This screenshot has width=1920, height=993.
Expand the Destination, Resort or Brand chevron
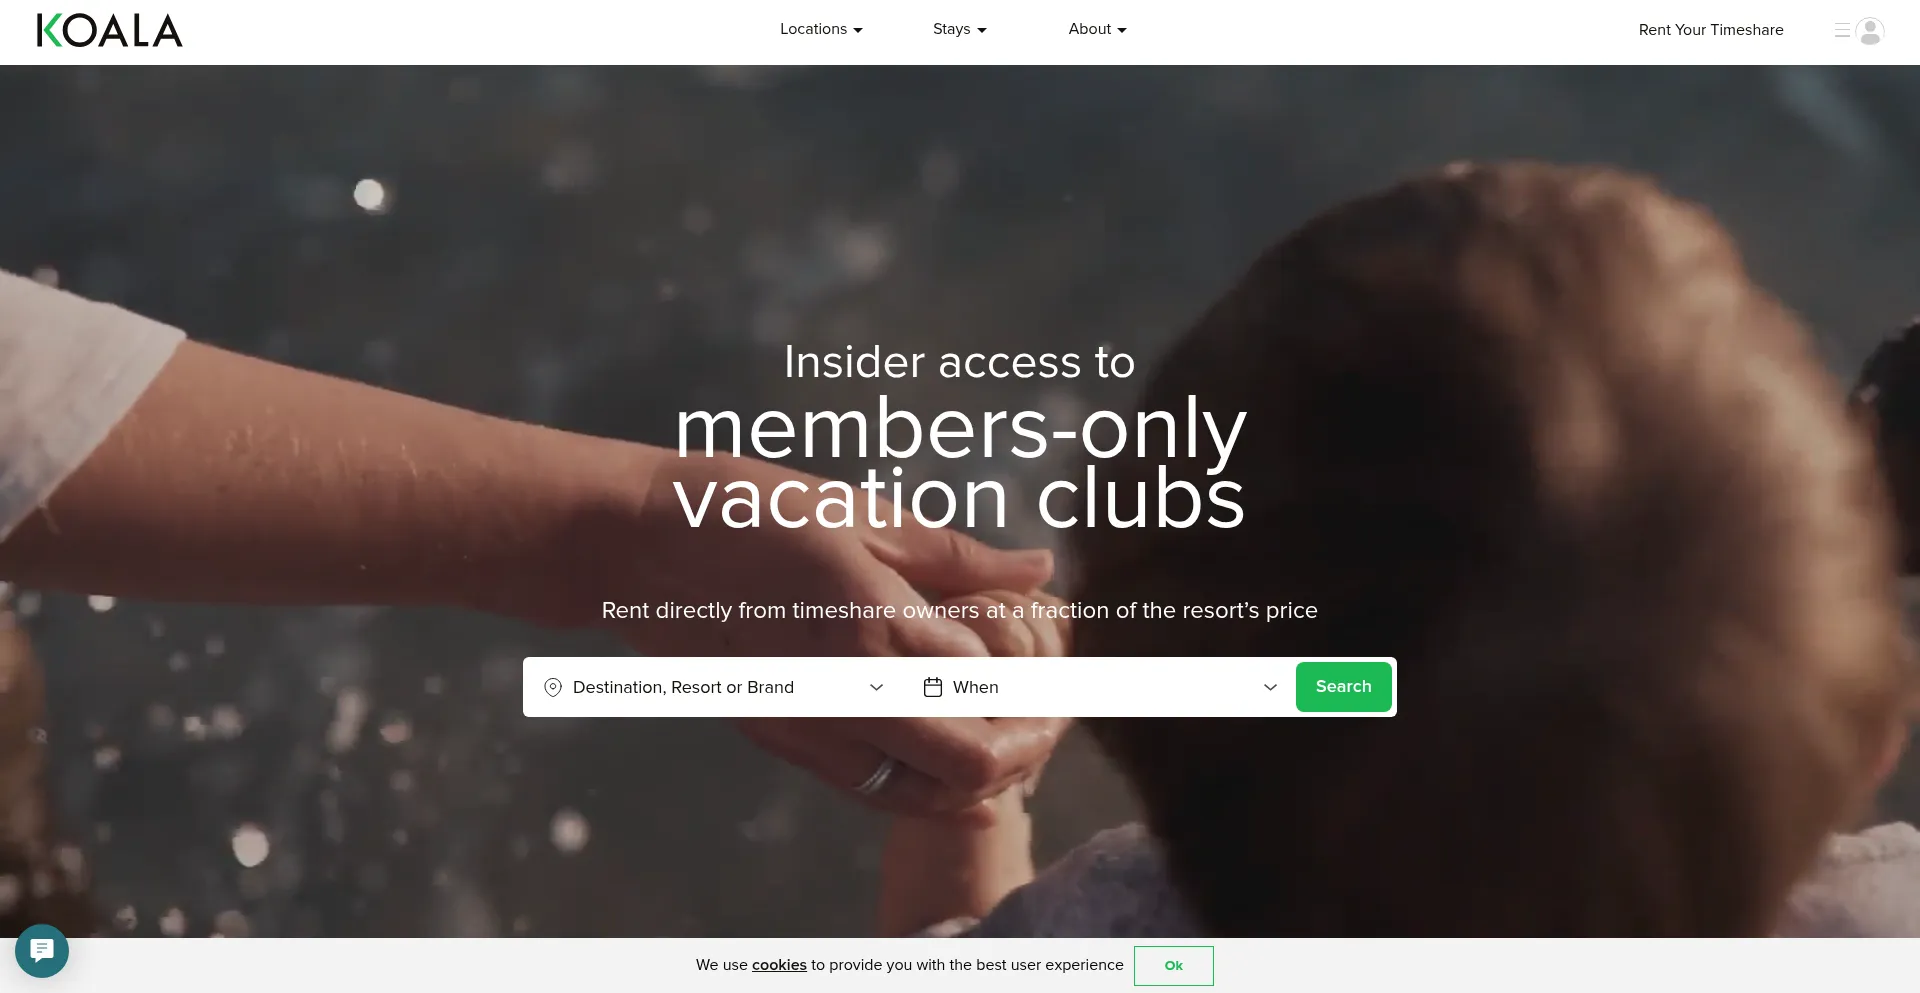click(x=877, y=687)
